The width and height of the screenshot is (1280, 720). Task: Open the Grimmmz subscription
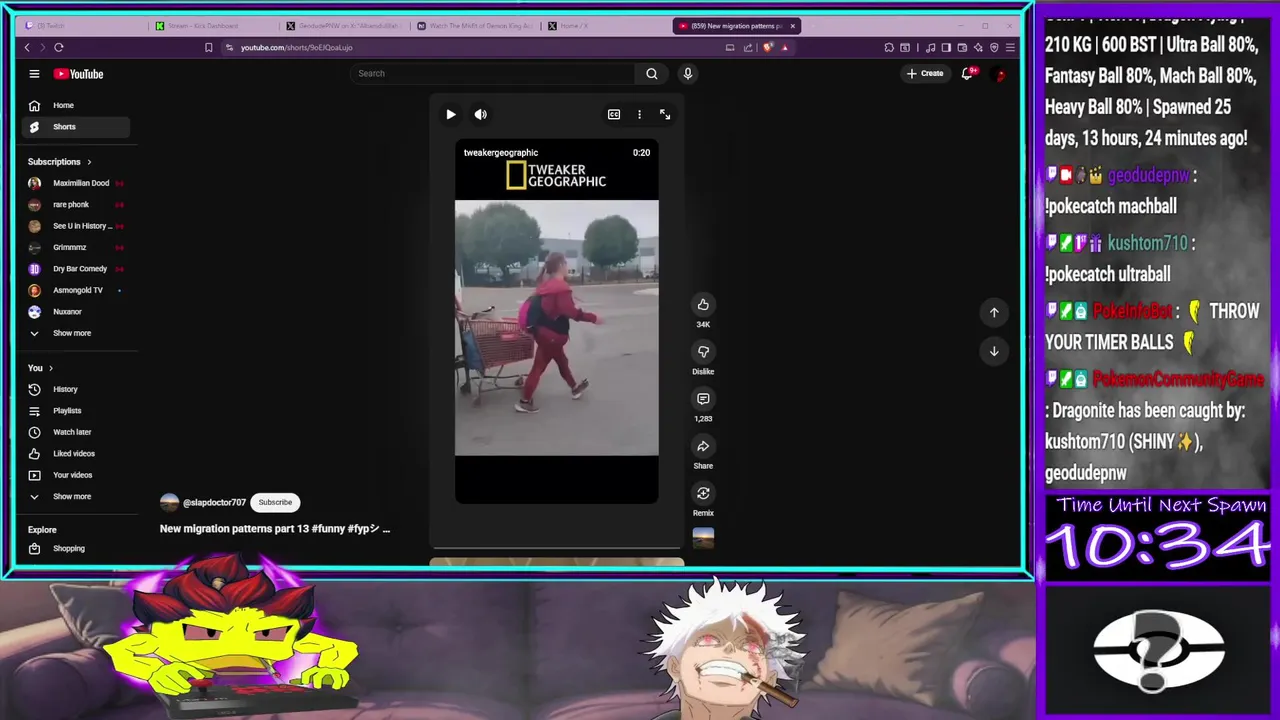tap(76, 247)
